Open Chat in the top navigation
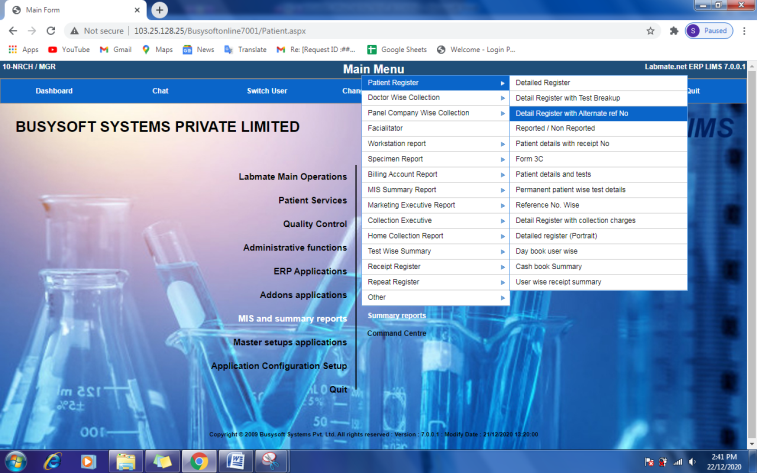Screen dimensions: 757x473 coord(160,91)
